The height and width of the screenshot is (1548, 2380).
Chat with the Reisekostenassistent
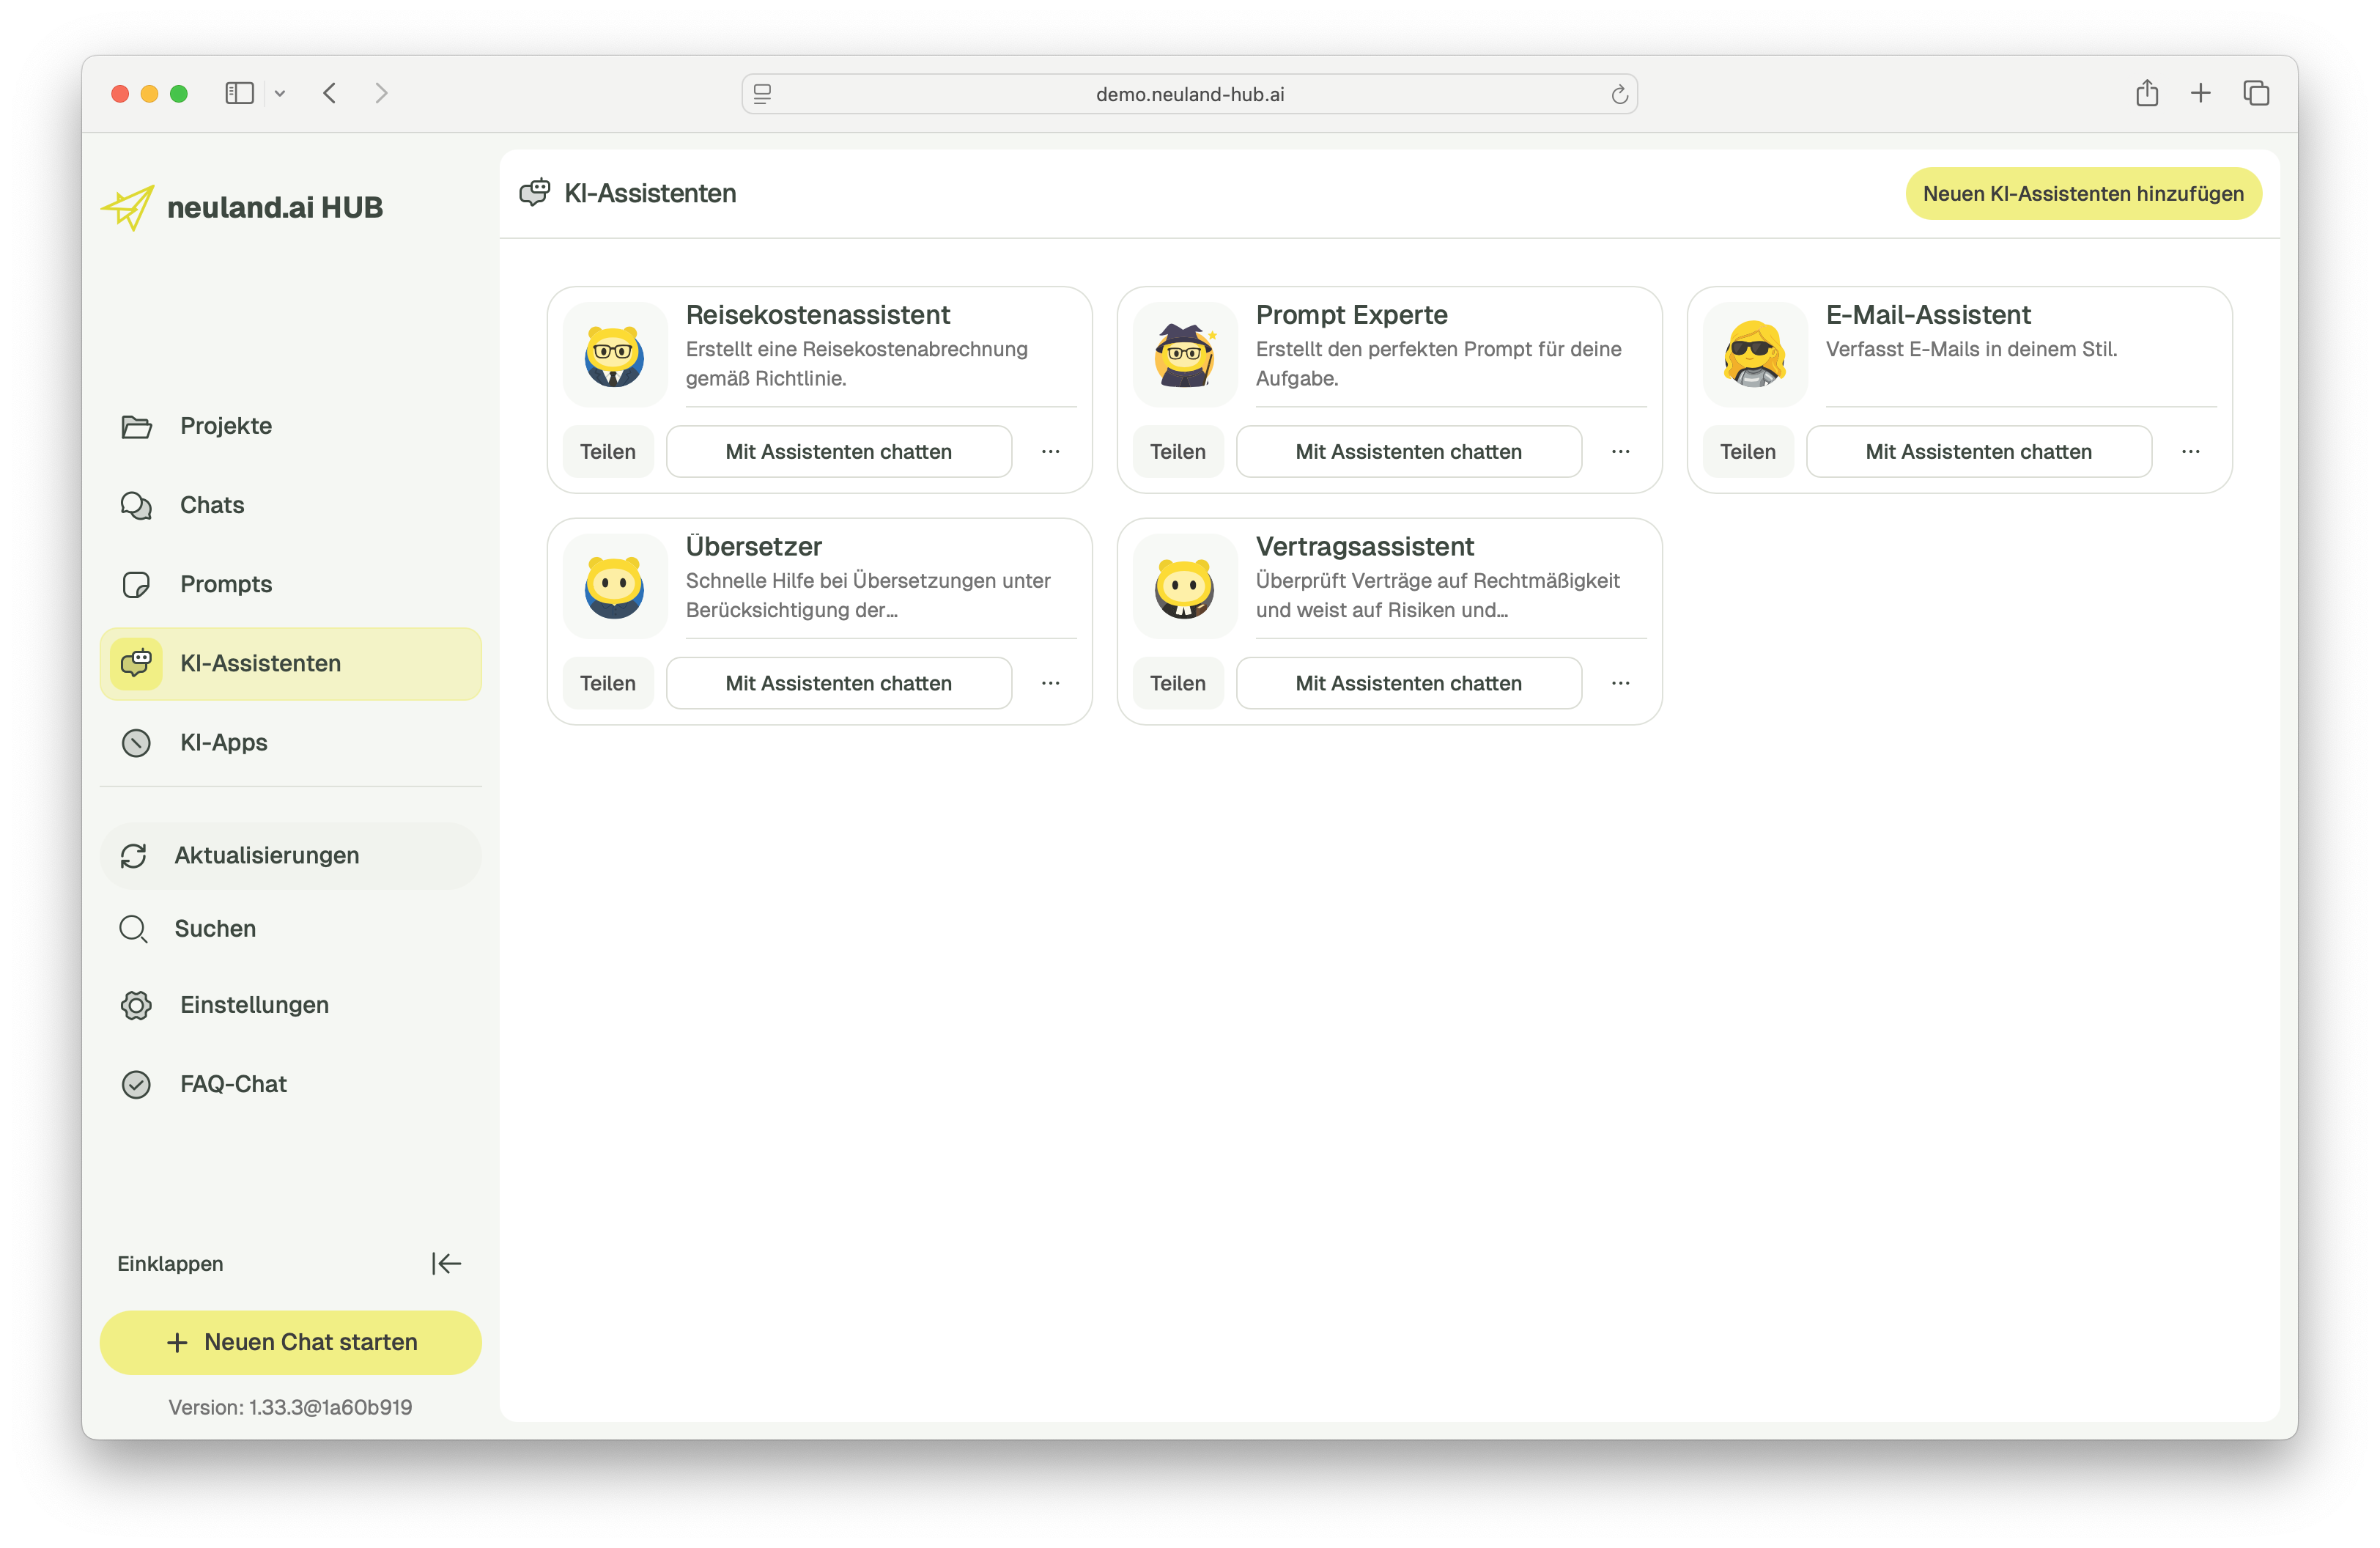click(839, 452)
